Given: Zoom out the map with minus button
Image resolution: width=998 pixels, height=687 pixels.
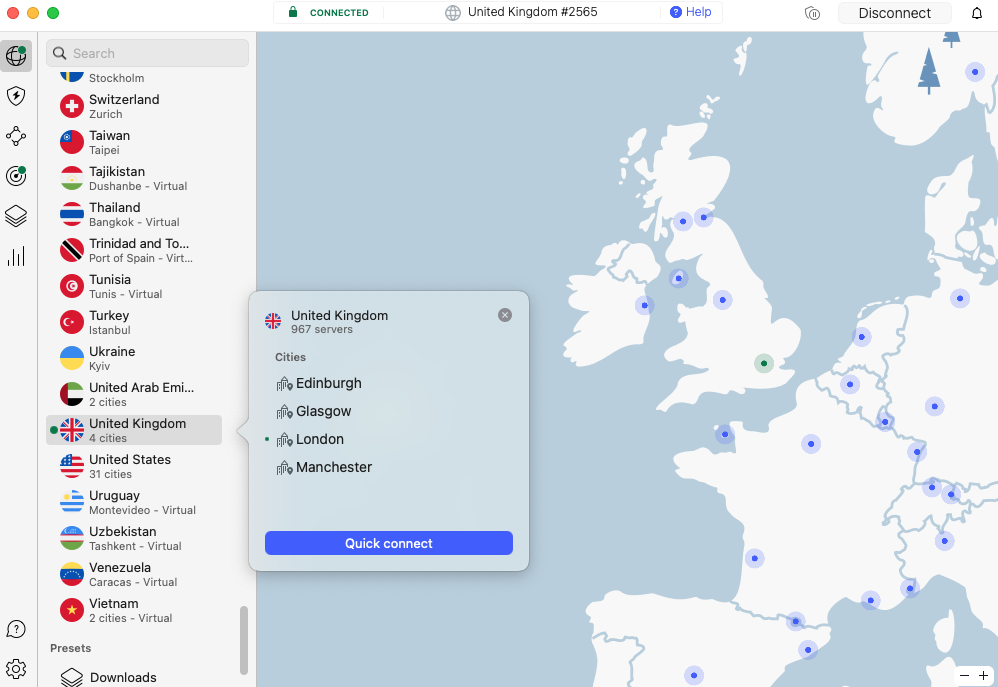Looking at the screenshot, I should [x=964, y=676].
